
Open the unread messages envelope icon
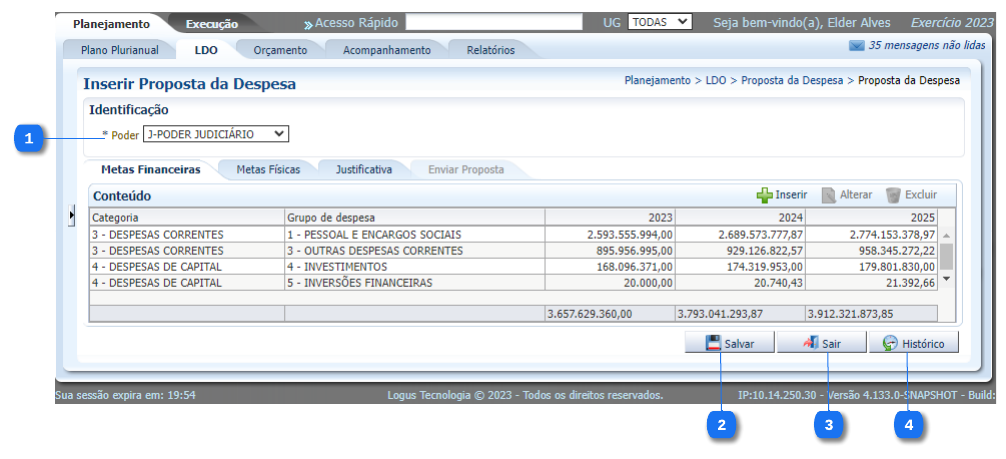point(856,46)
